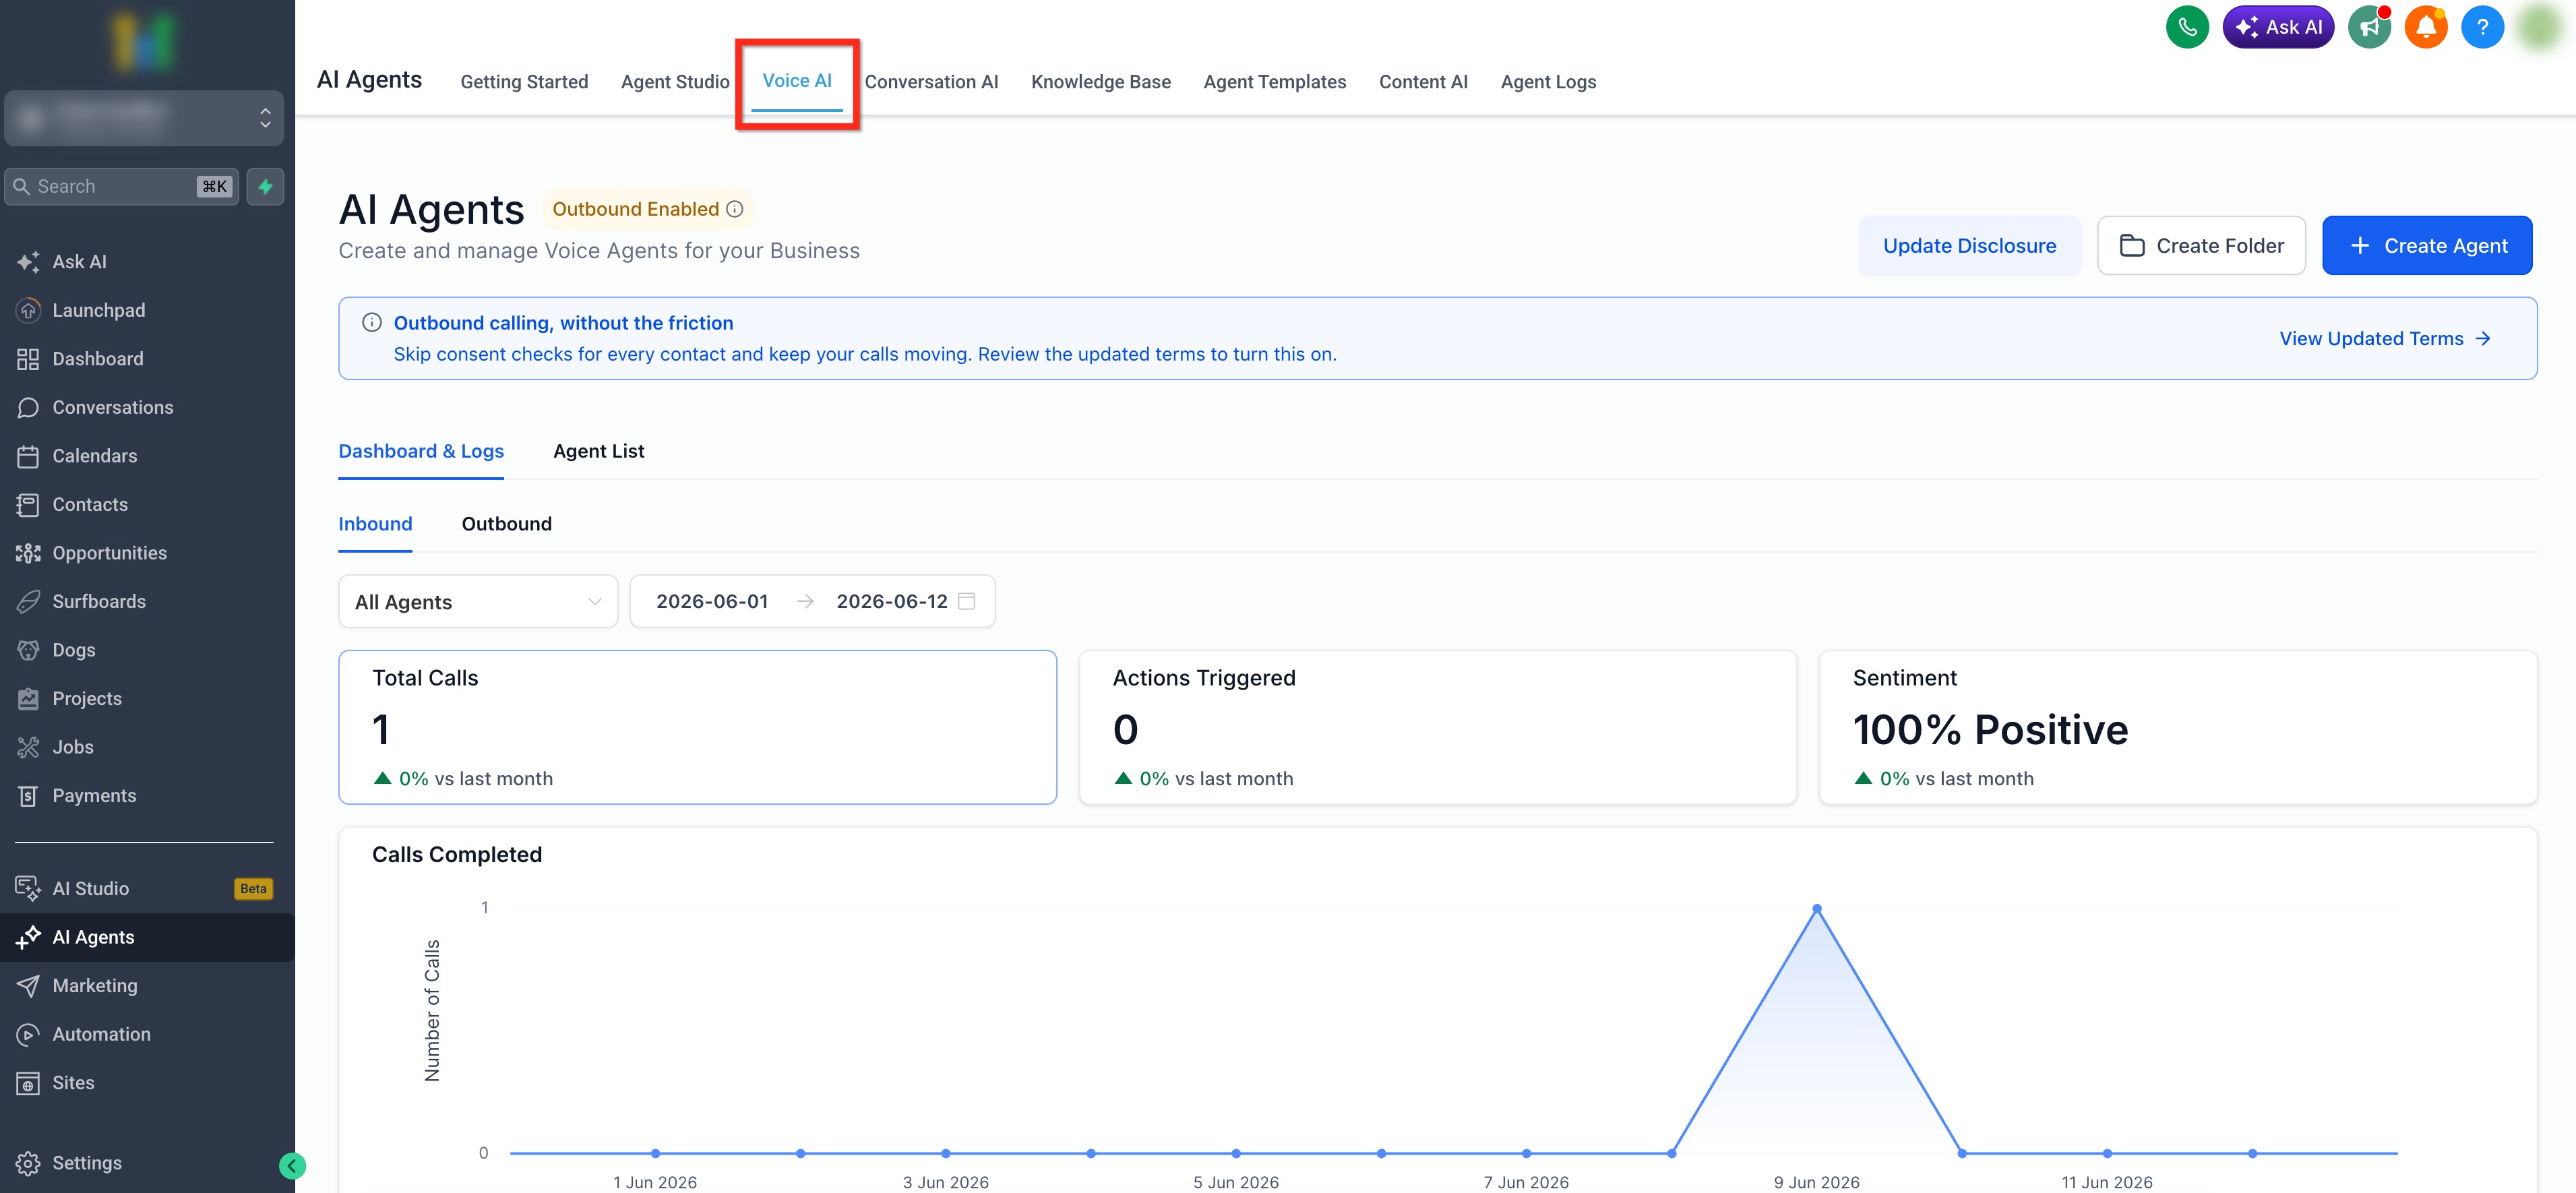Click the green phone dialer icon
This screenshot has width=2576, height=1193.
pyautogui.click(x=2187, y=27)
